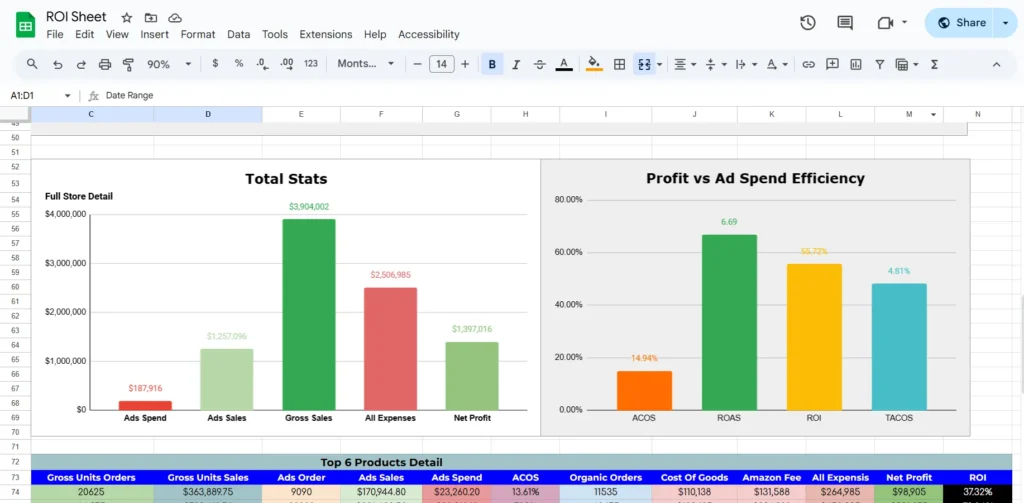This screenshot has width=1024, height=503.
Task: Open version history clock icon
Action: point(808,22)
